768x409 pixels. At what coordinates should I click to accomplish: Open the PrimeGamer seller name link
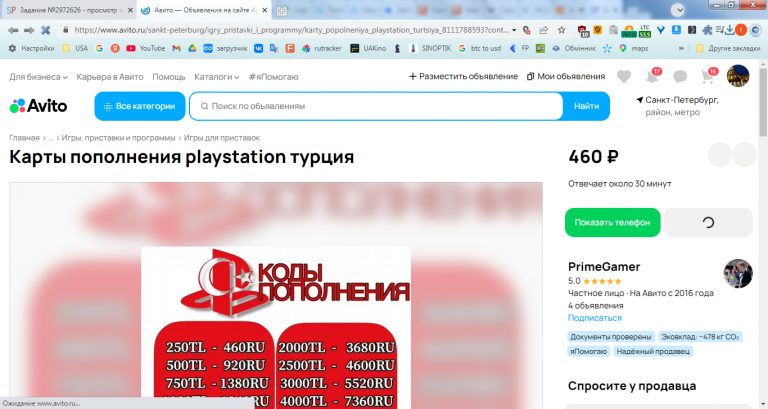coord(604,266)
